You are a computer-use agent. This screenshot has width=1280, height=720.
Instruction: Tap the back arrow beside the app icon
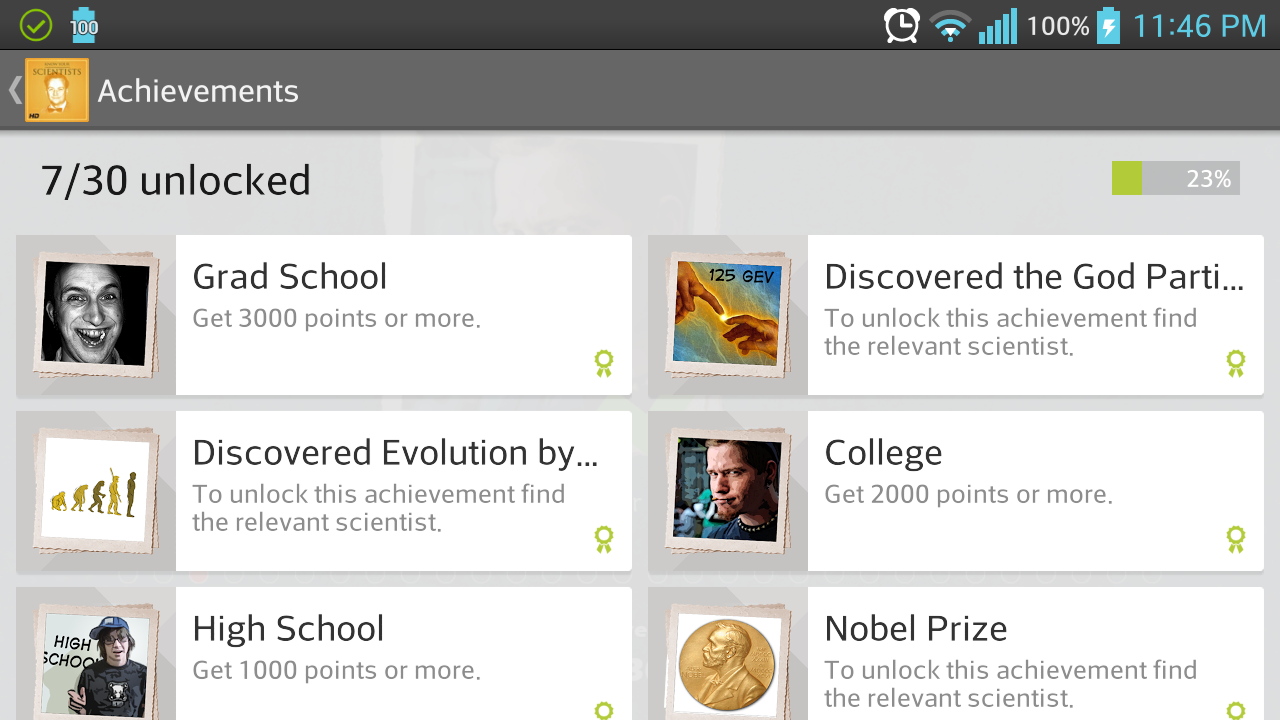[x=14, y=90]
